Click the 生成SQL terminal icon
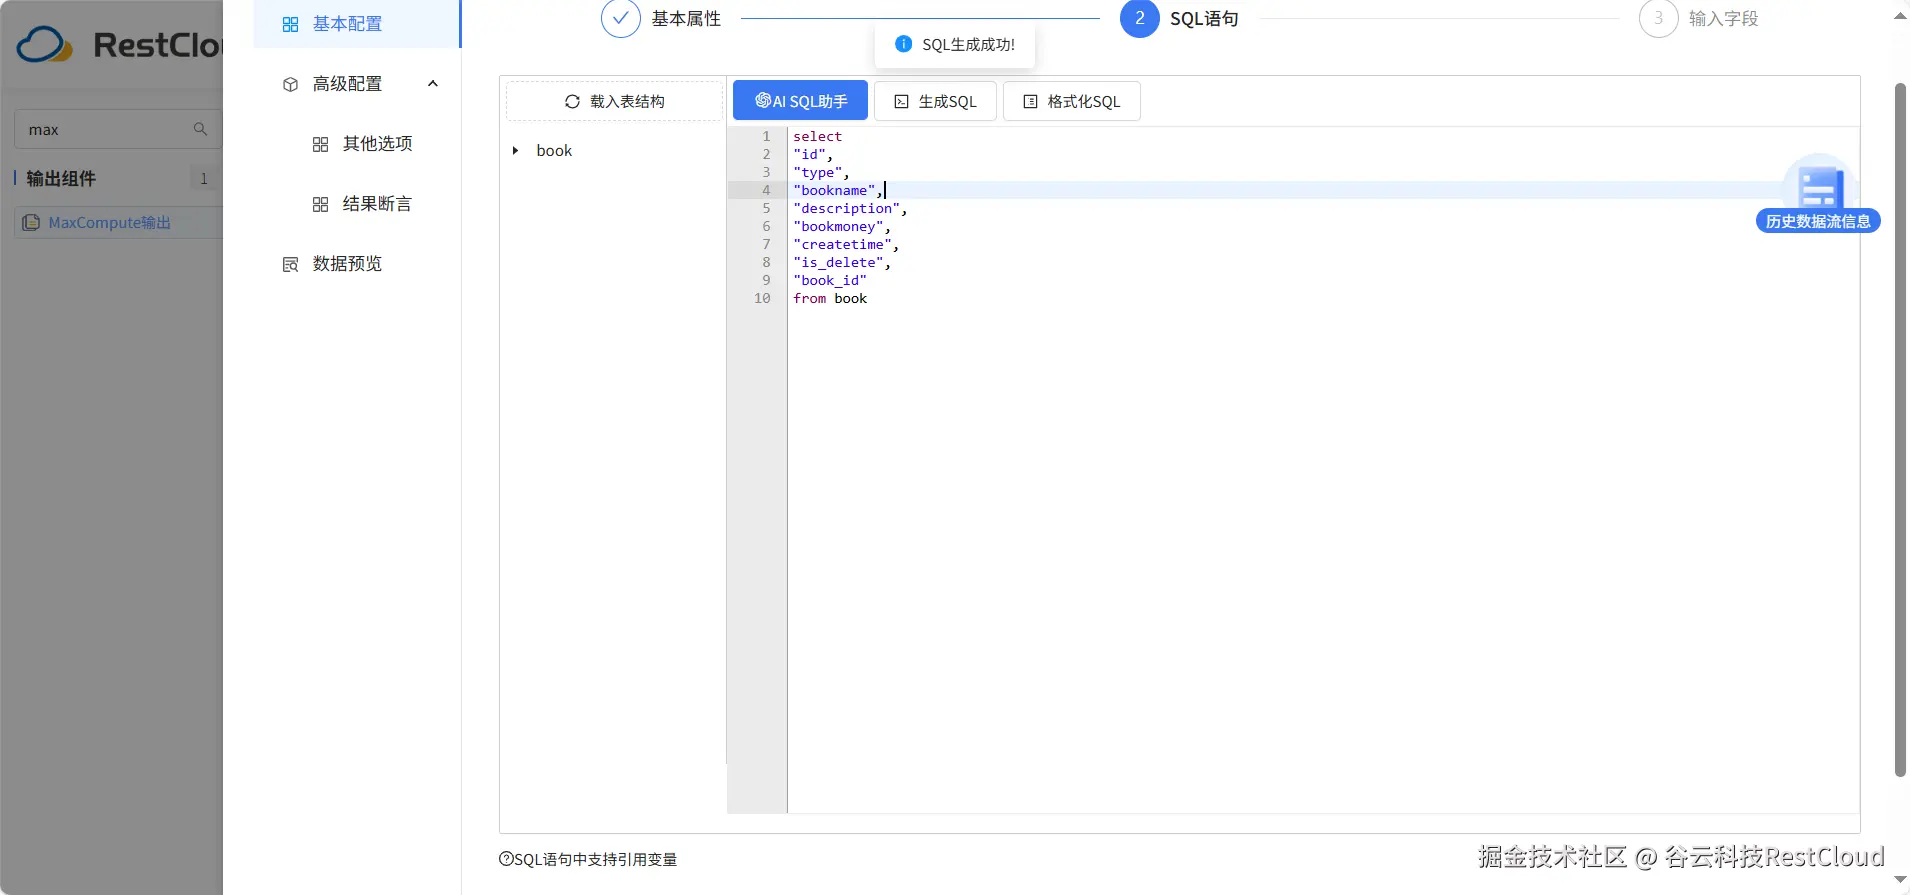This screenshot has height=895, width=1910. (901, 101)
